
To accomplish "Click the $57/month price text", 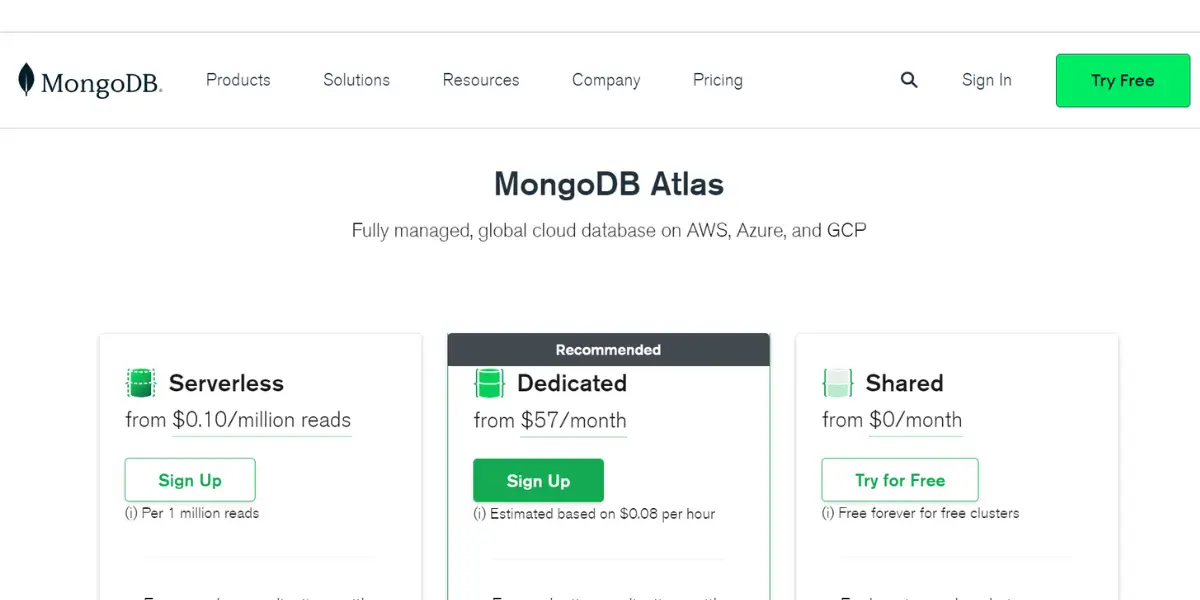I will pos(574,421).
